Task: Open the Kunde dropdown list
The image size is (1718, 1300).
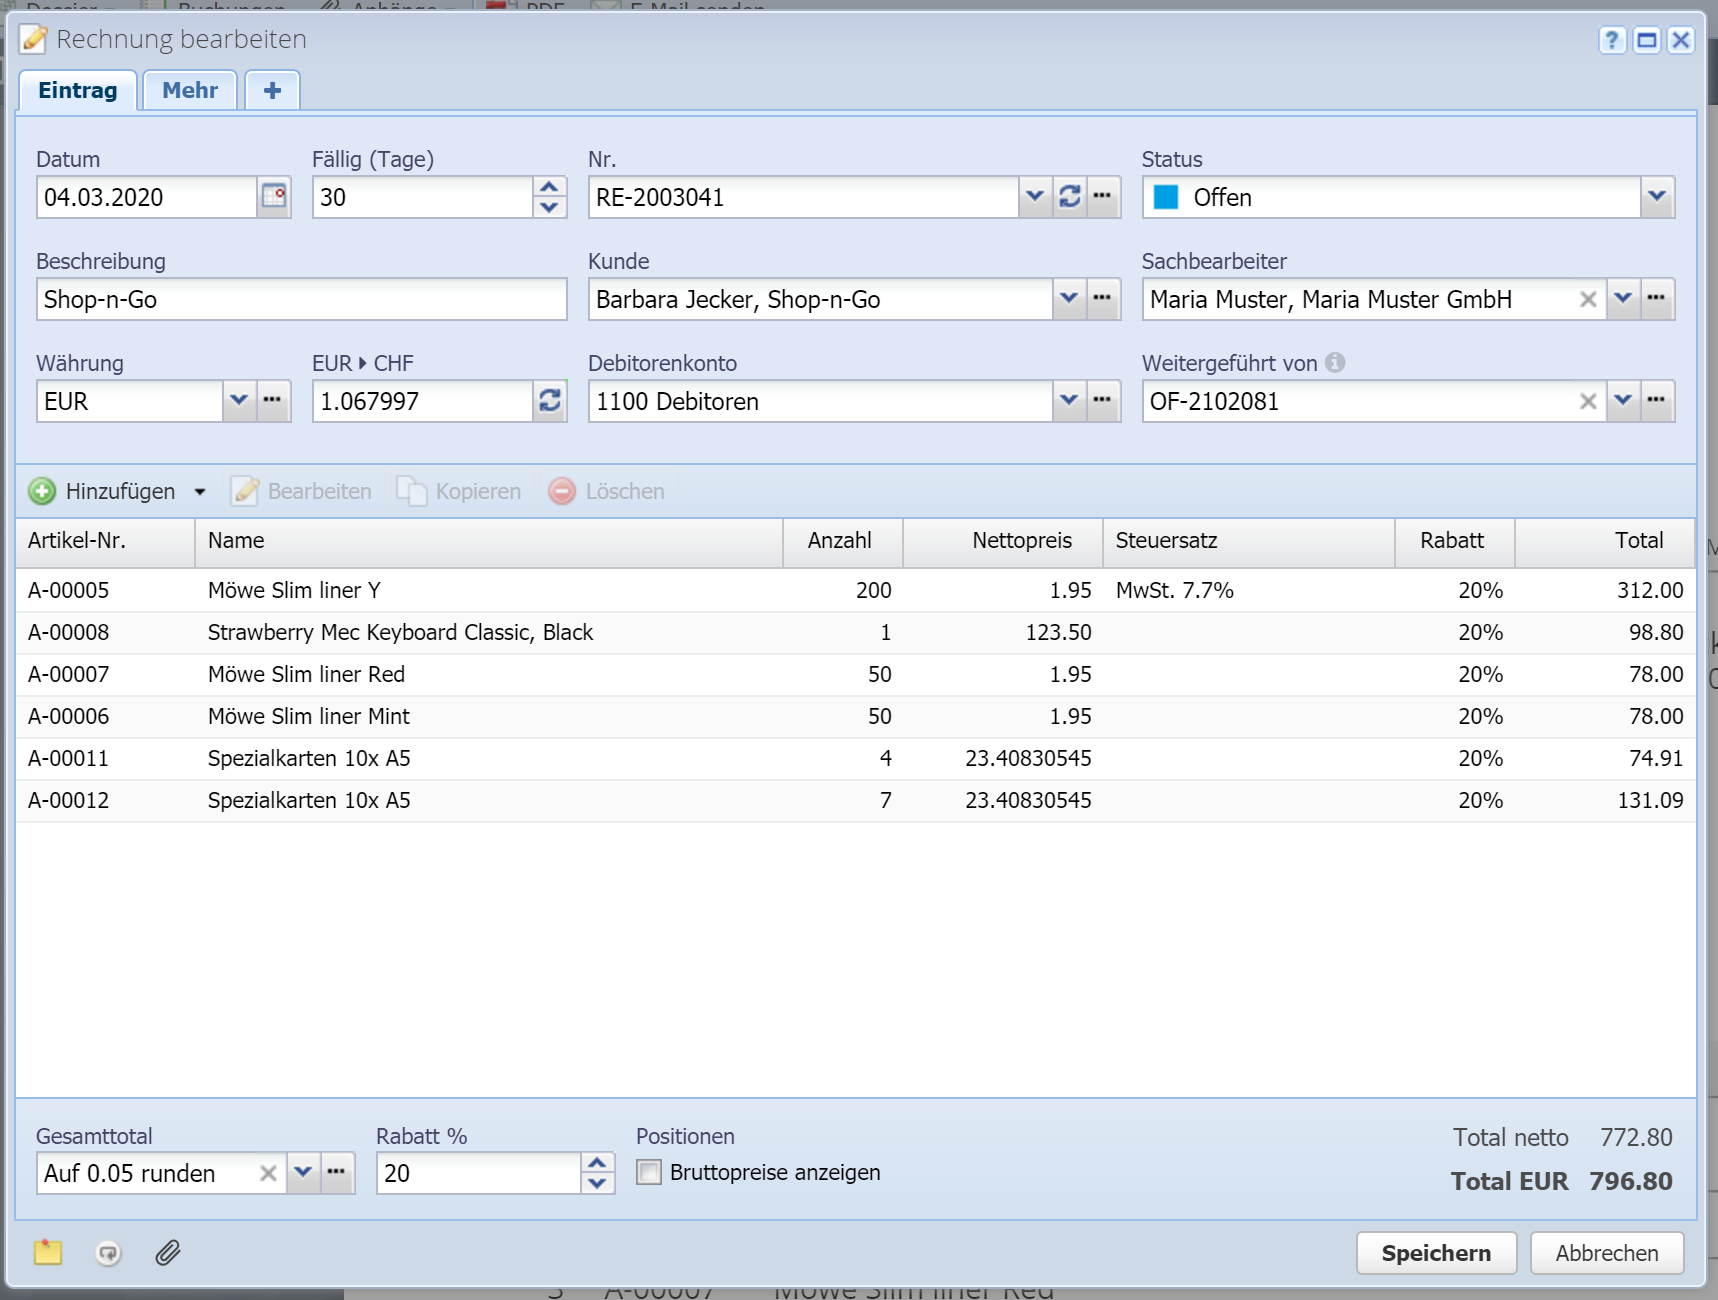Action: pyautogui.click(x=1068, y=299)
